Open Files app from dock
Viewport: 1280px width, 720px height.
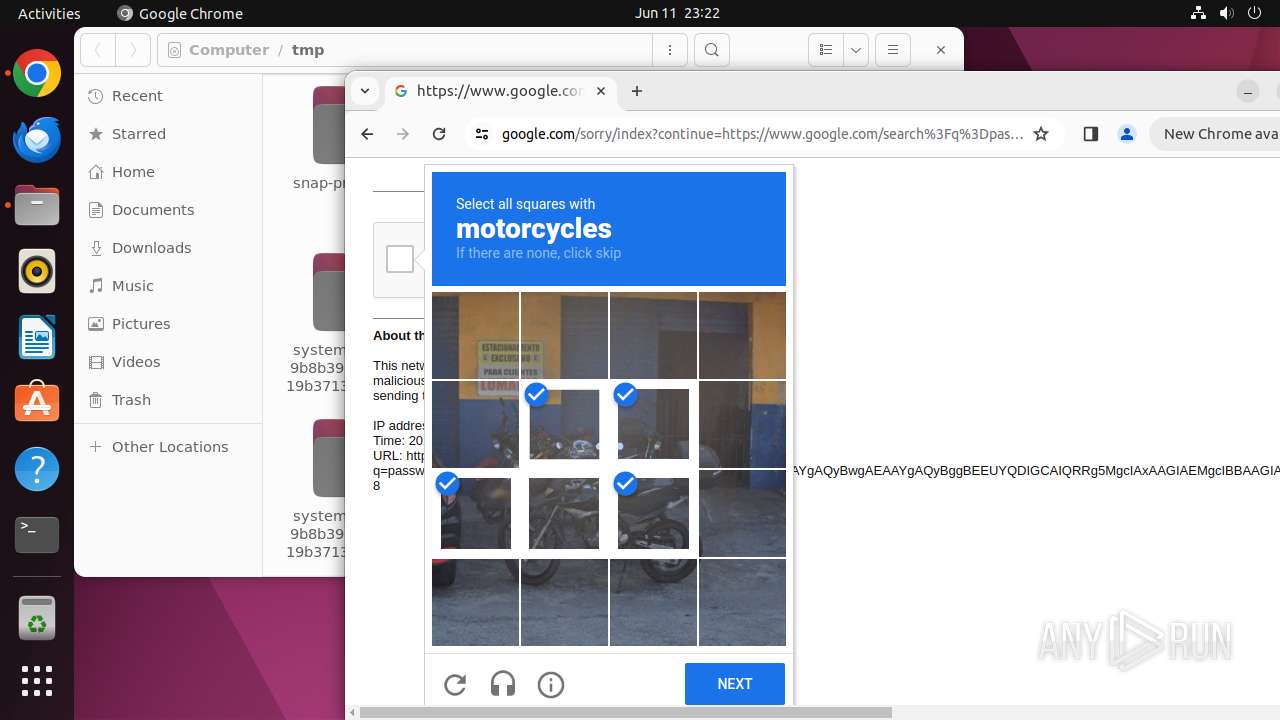[x=37, y=206]
